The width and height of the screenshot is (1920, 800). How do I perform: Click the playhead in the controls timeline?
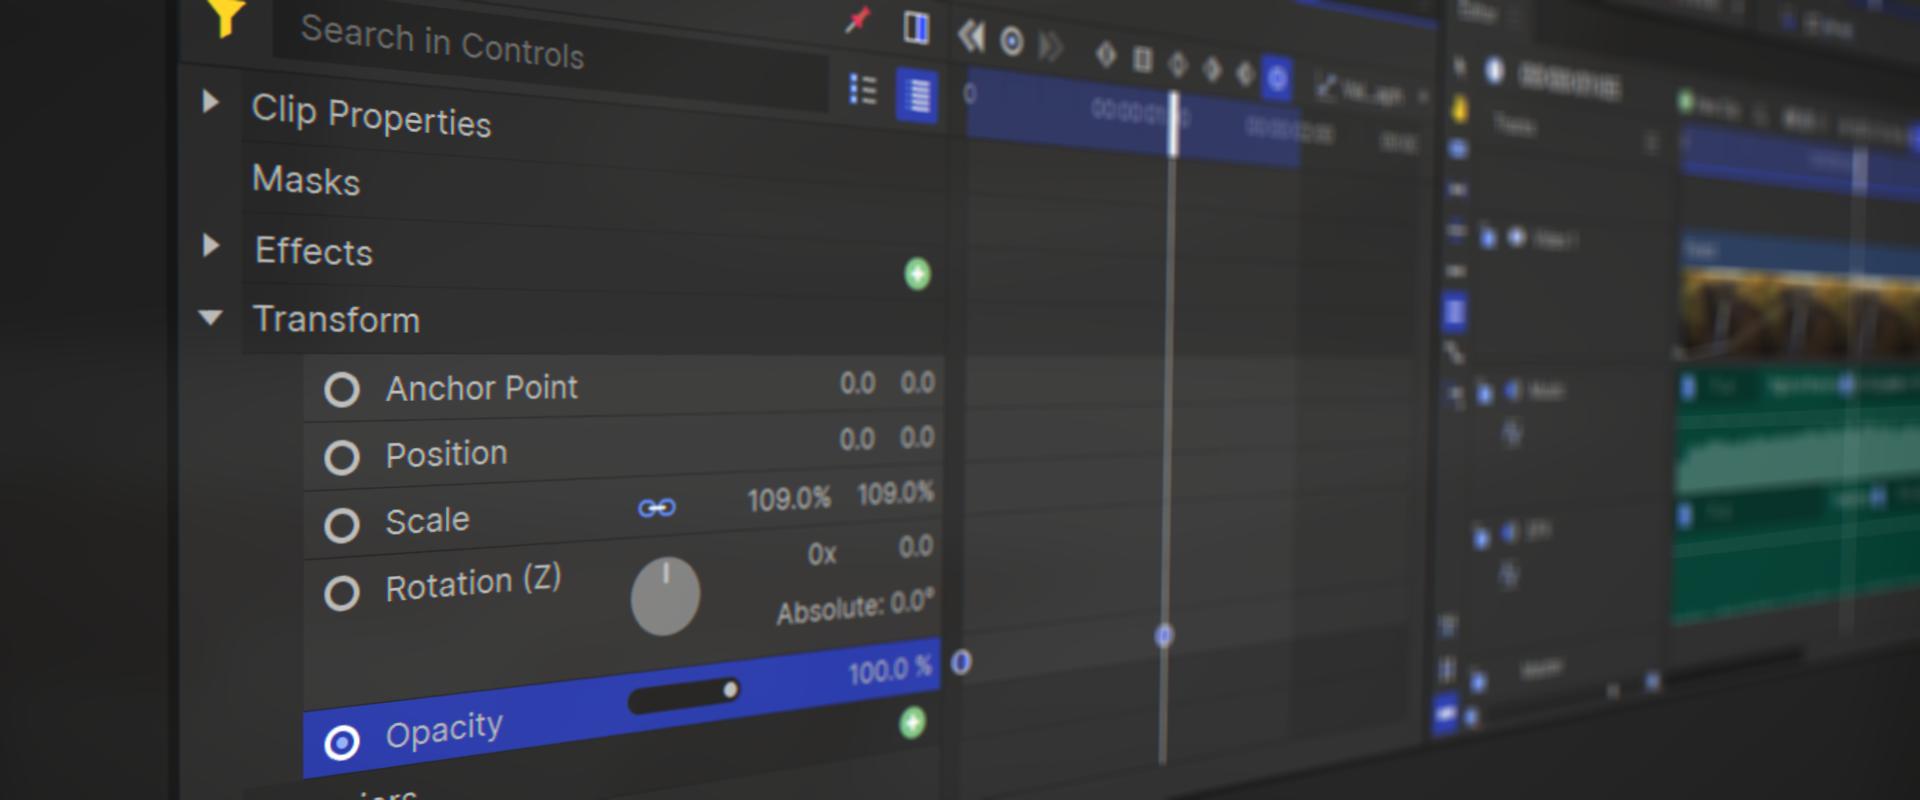click(x=1174, y=124)
